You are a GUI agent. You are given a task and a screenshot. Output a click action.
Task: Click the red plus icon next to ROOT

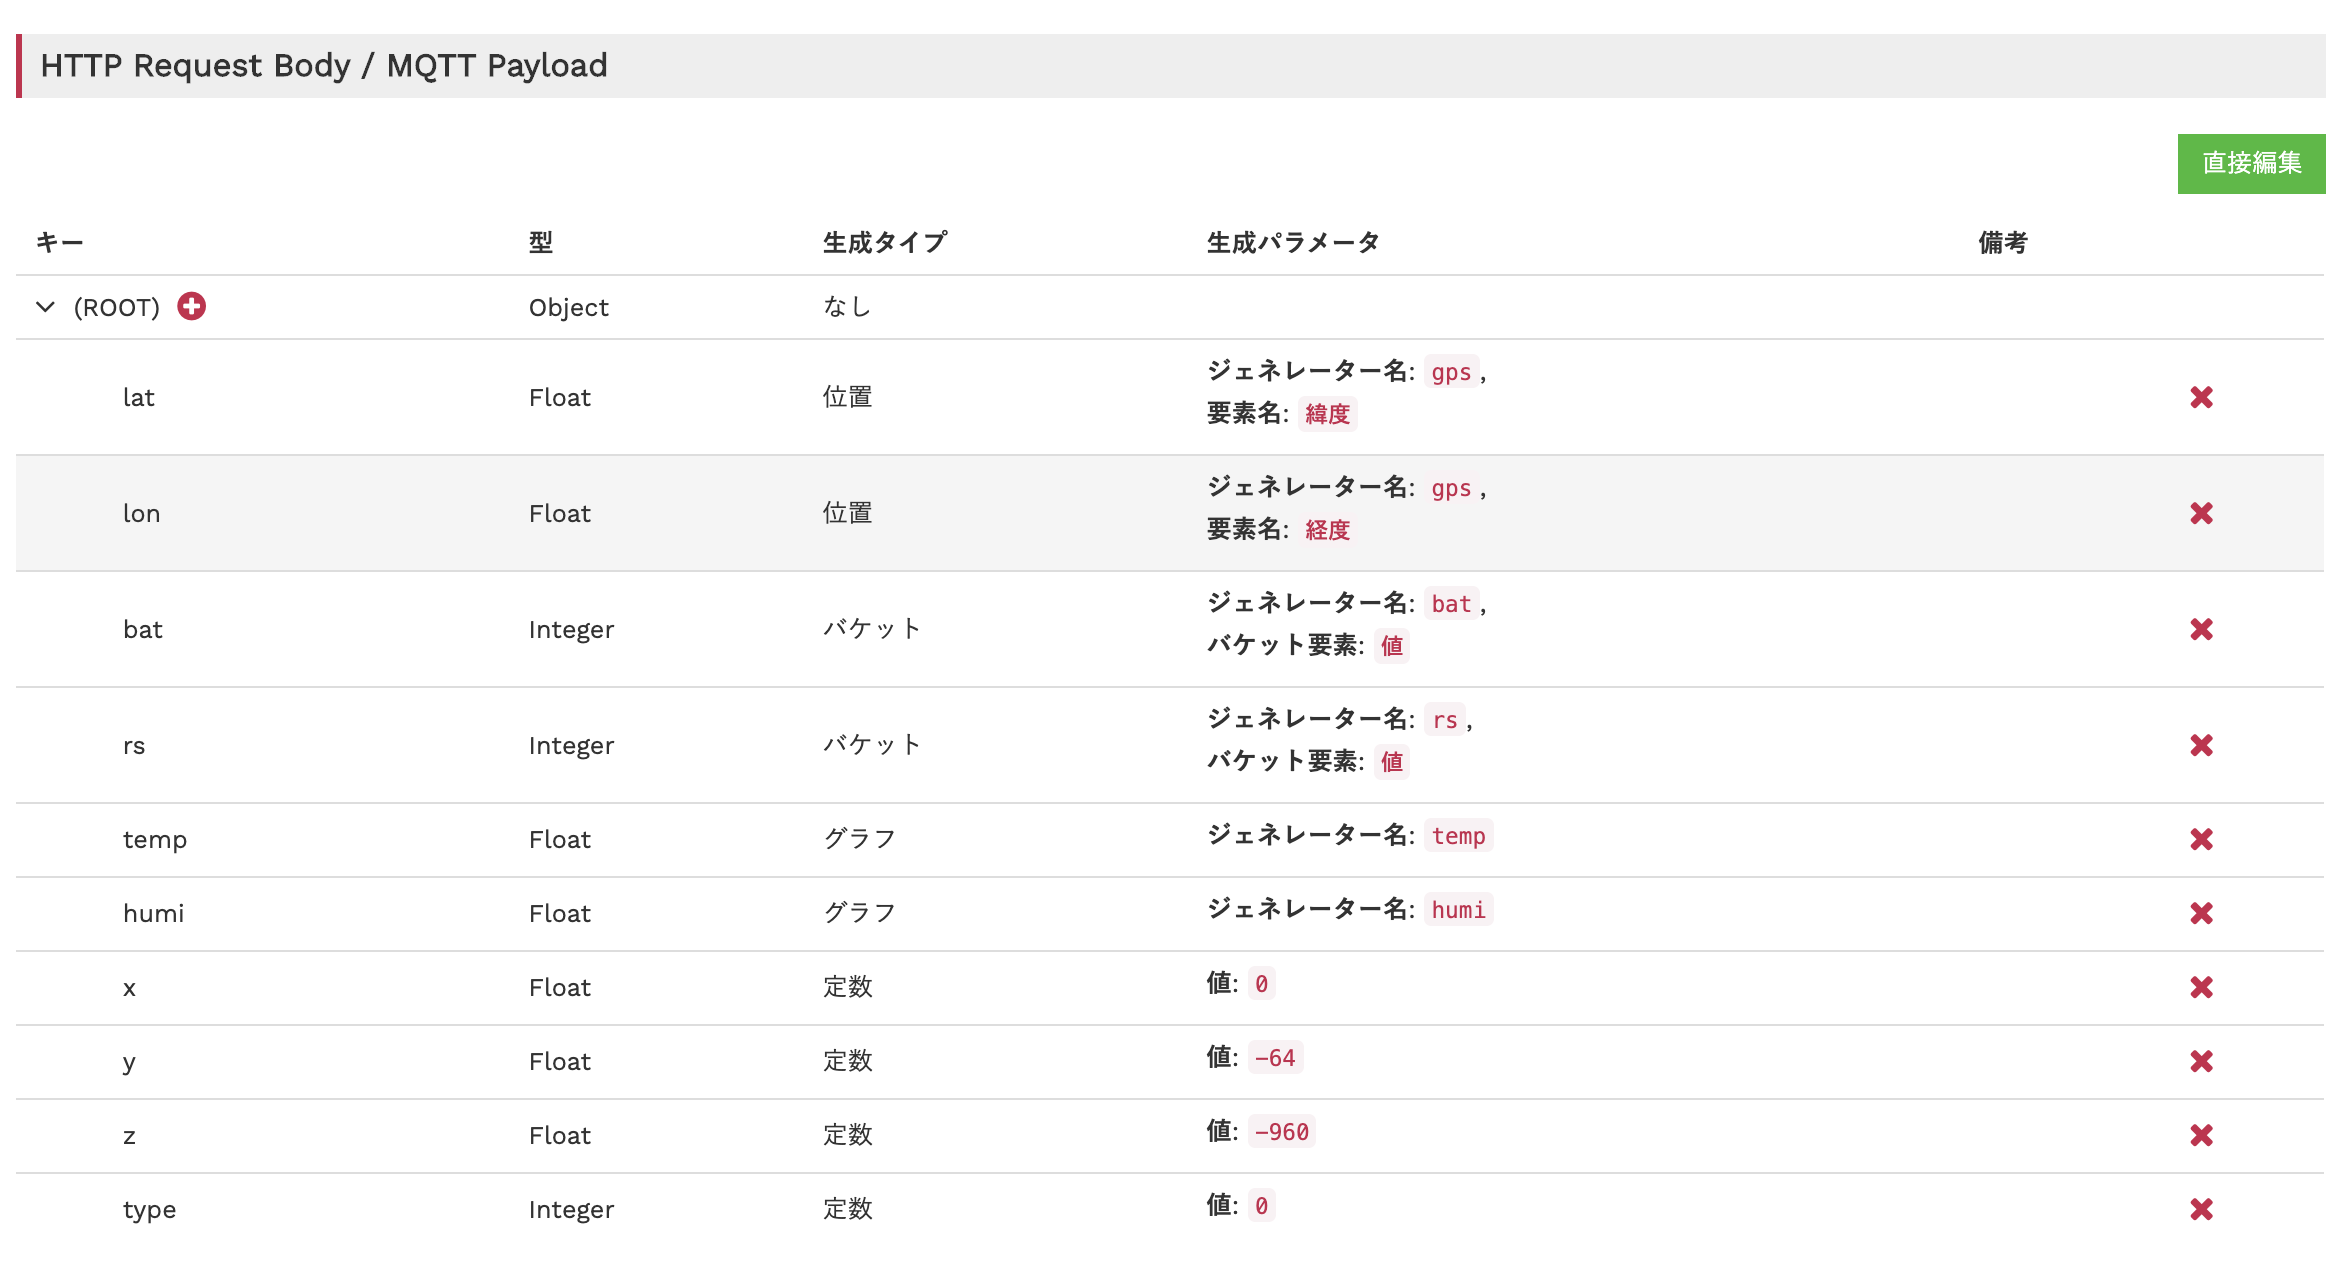click(191, 306)
